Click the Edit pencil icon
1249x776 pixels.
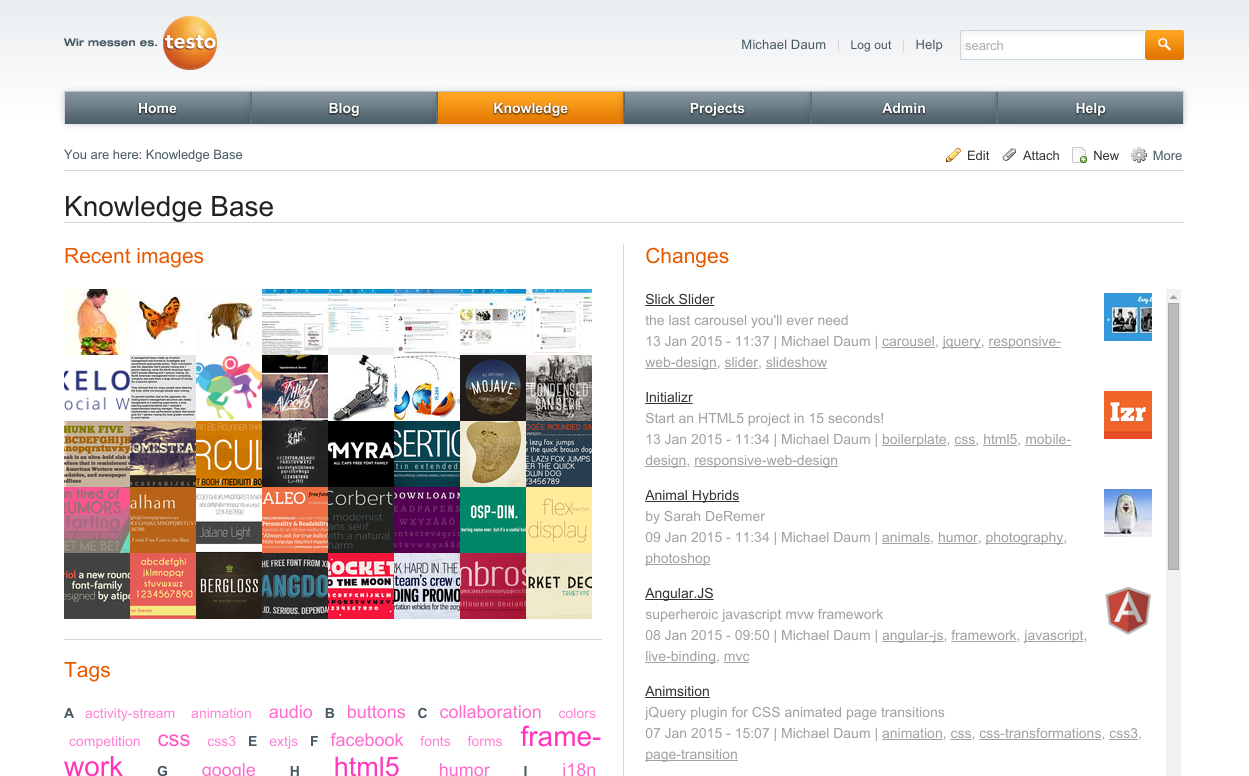(953, 155)
